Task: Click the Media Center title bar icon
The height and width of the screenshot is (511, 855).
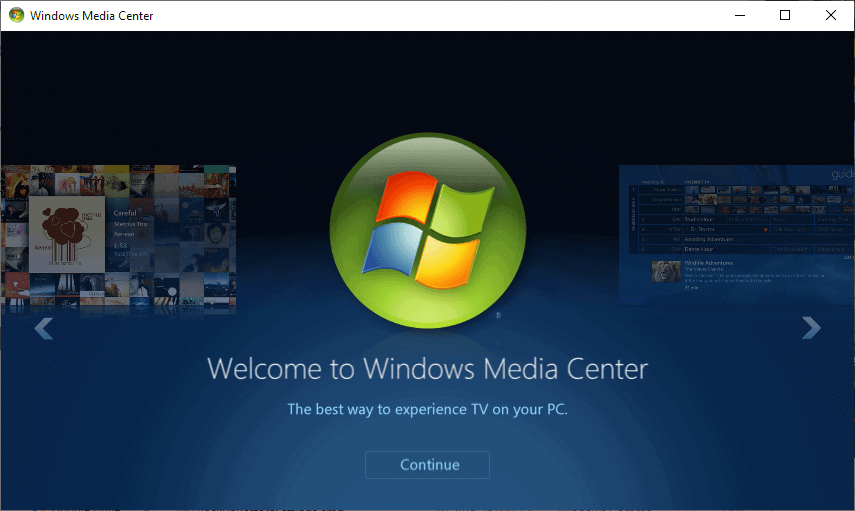Action: pyautogui.click(x=16, y=15)
